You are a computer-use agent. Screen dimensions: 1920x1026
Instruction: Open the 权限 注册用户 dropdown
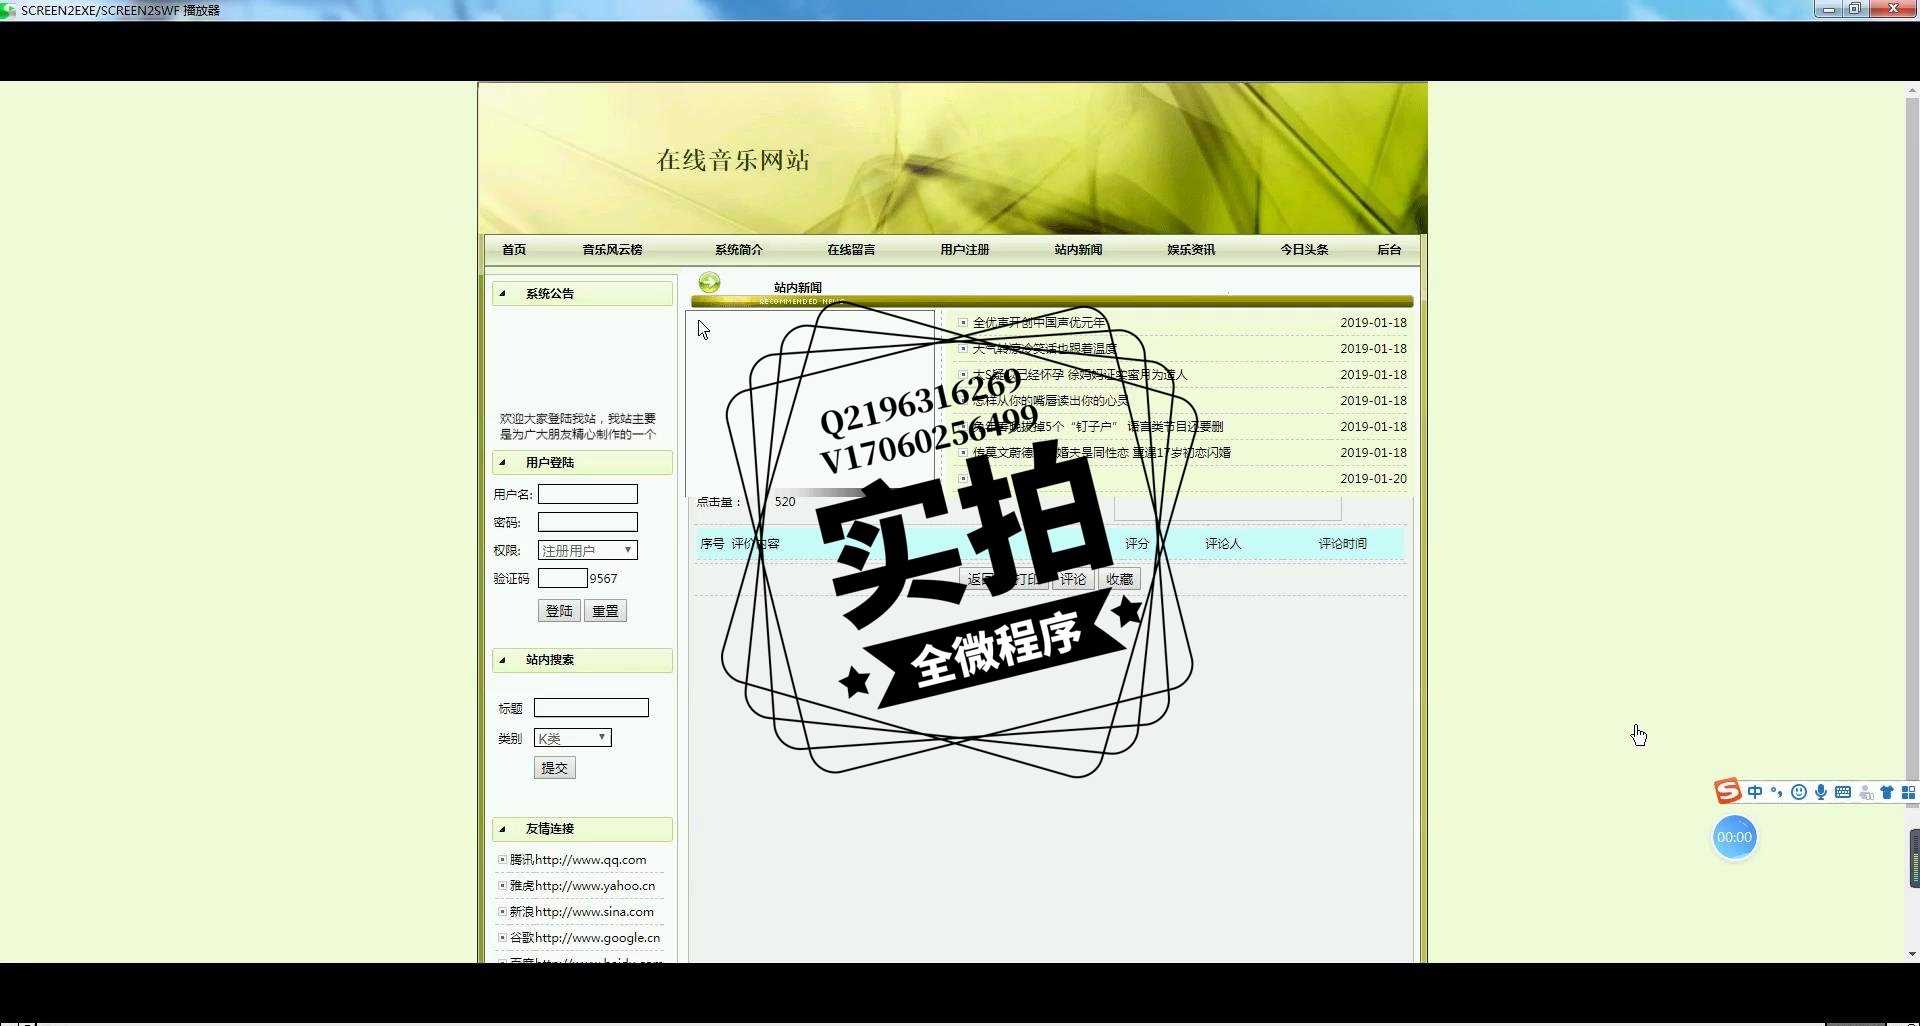(587, 550)
